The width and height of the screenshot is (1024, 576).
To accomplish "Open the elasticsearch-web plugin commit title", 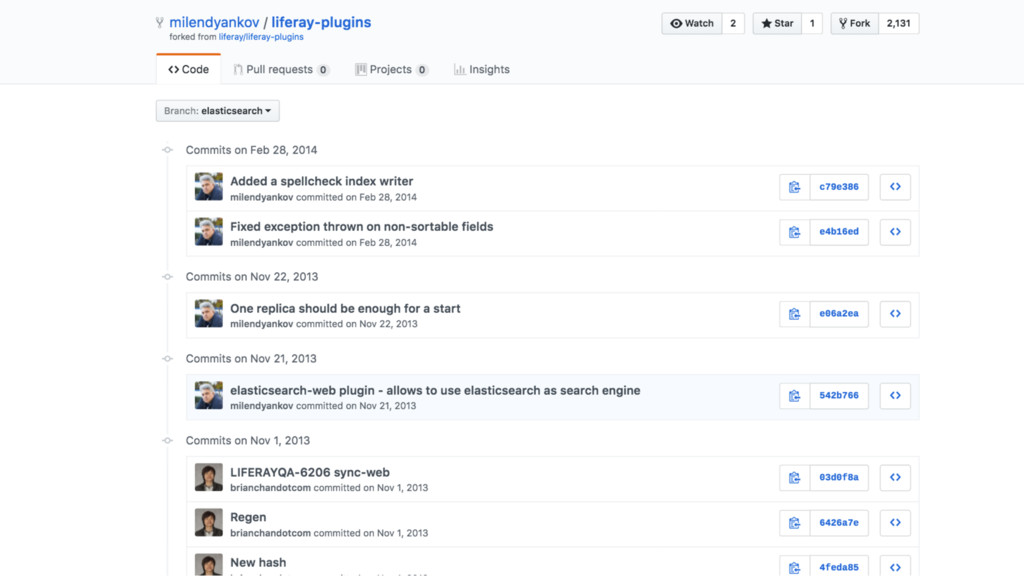I will click(x=435, y=391).
